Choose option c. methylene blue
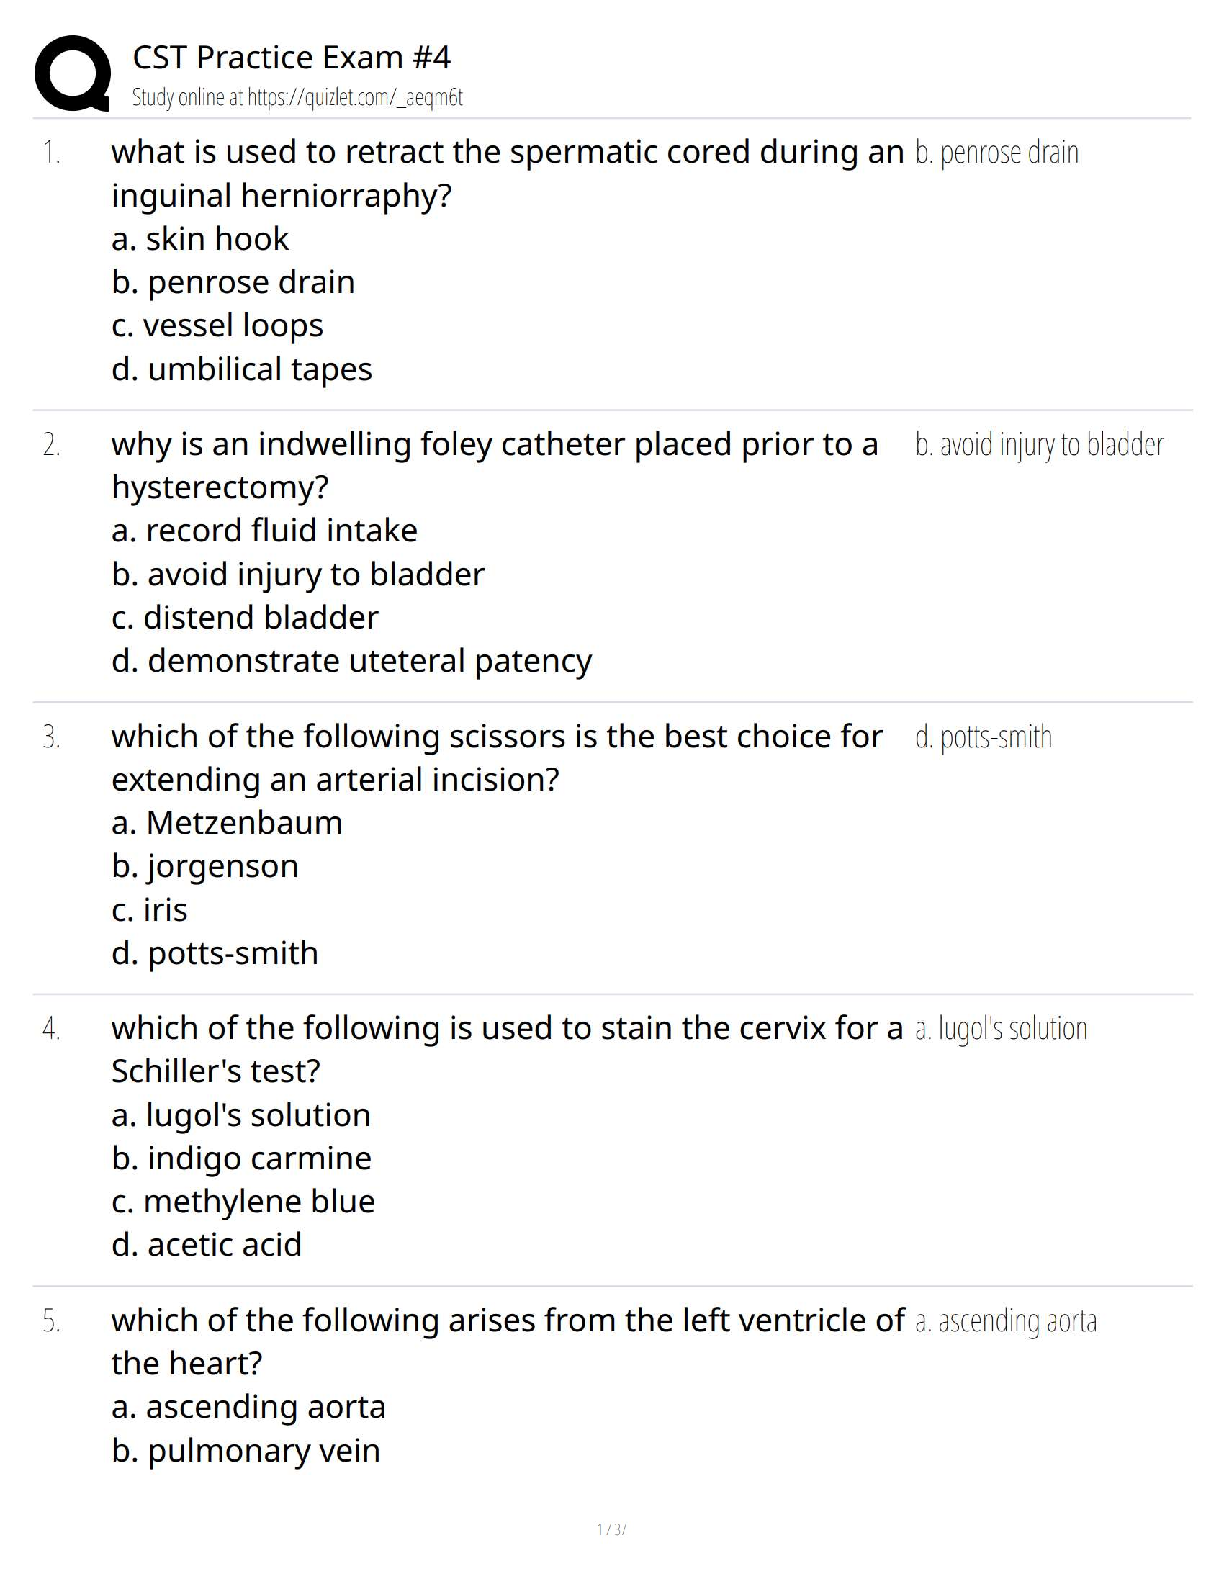This screenshot has height=1584, width=1224. point(243,1201)
